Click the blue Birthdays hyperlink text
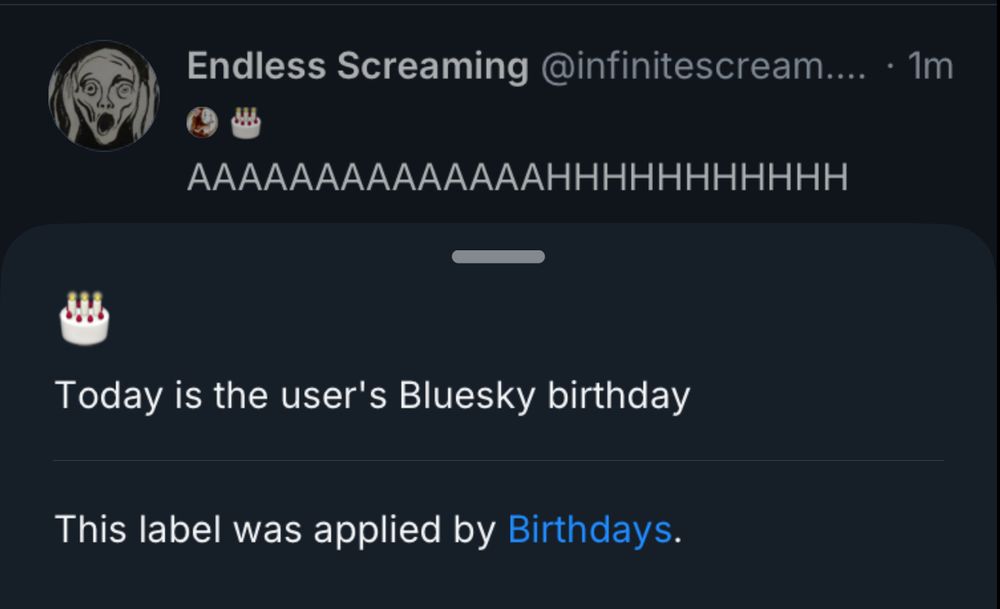The image size is (1000, 609). point(589,529)
